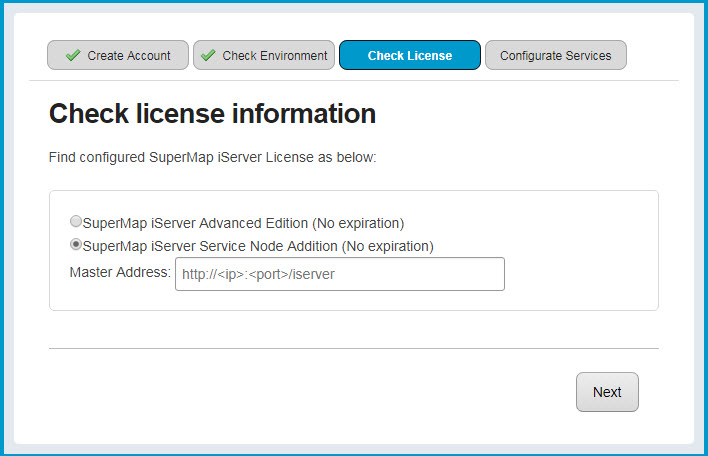
Task: Focus the Master Address input field
Action: pos(339,274)
